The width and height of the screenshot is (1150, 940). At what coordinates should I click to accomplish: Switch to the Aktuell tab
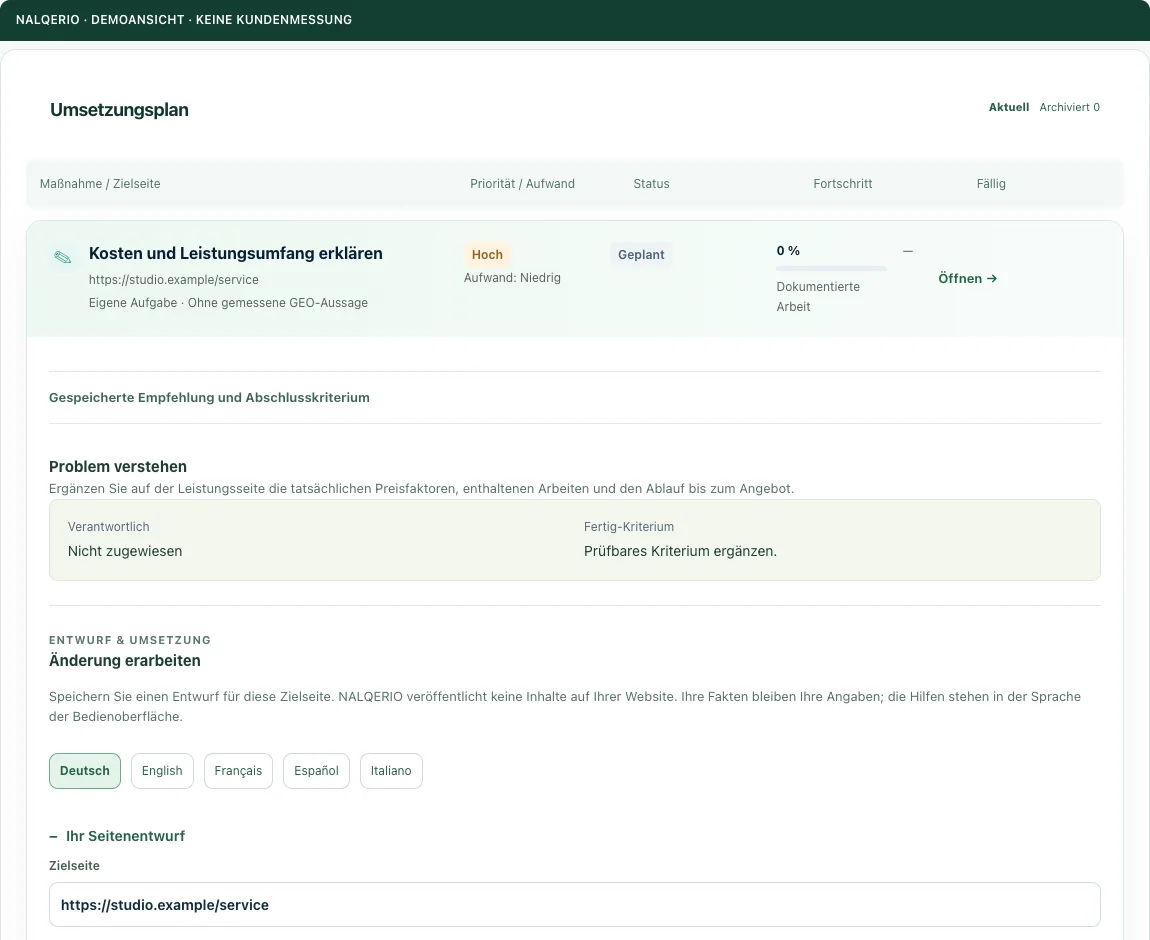coord(1008,107)
